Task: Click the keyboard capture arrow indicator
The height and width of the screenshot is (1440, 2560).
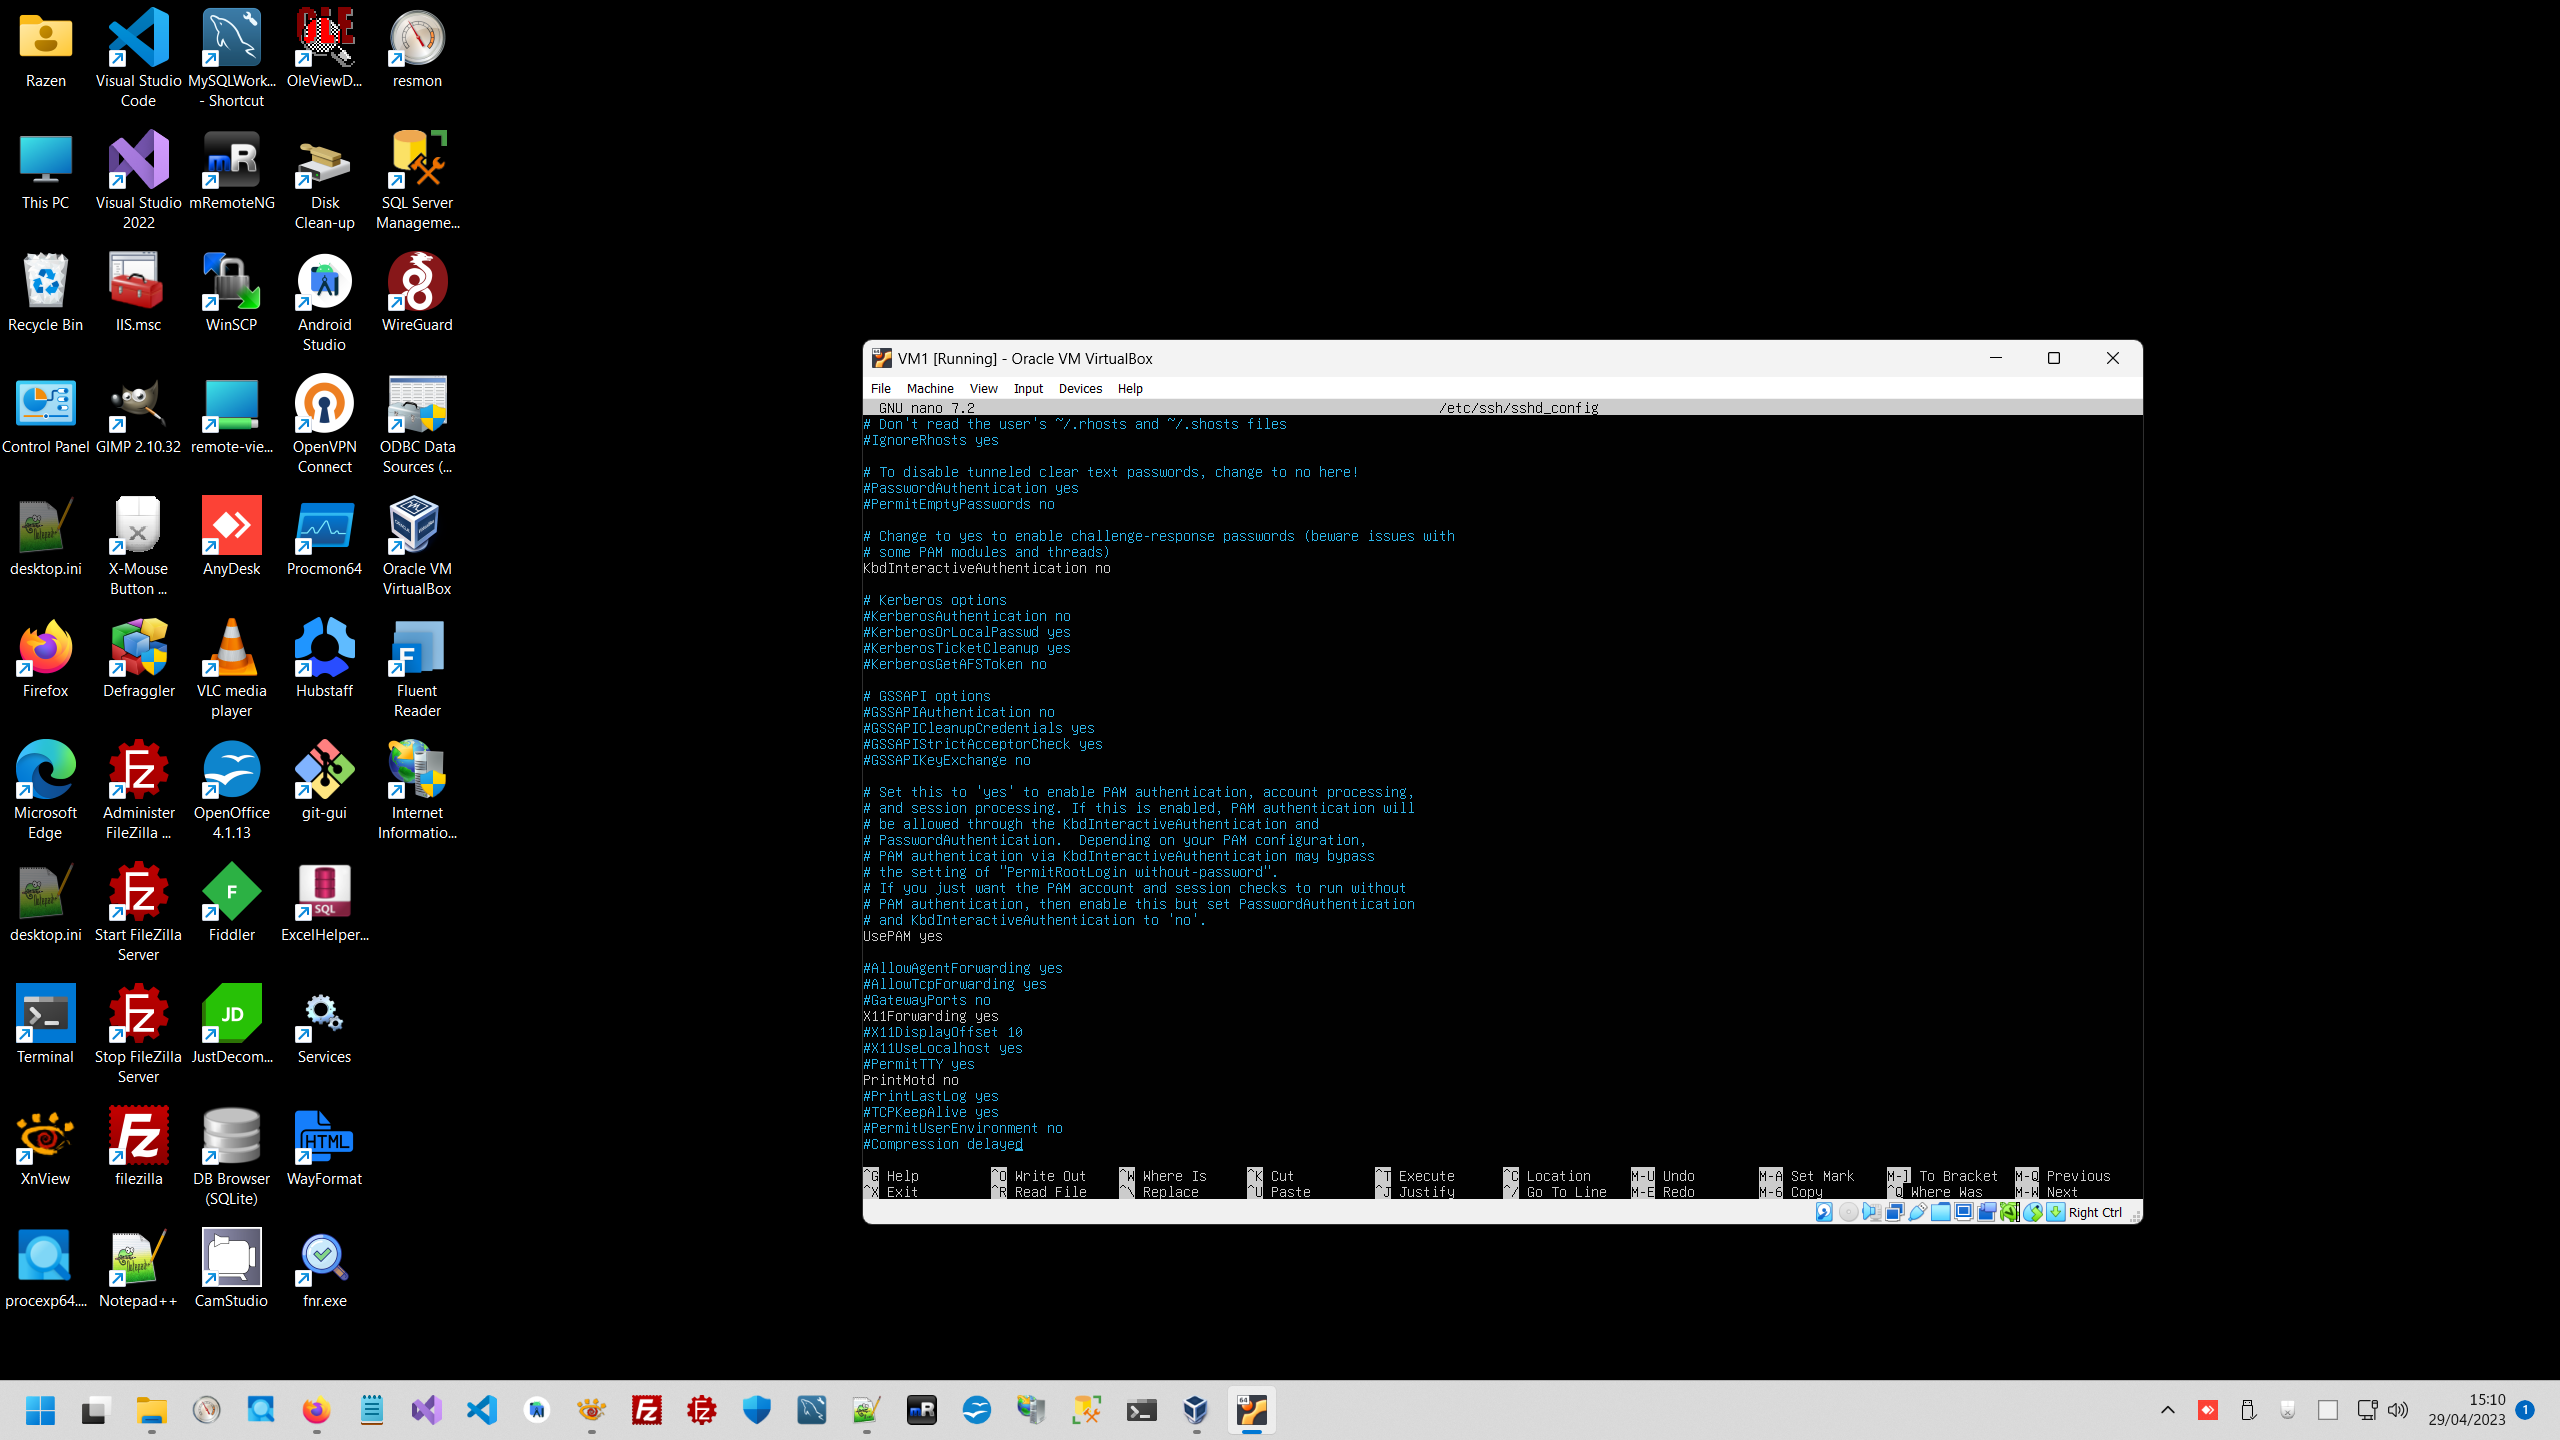Action: (x=2056, y=1212)
